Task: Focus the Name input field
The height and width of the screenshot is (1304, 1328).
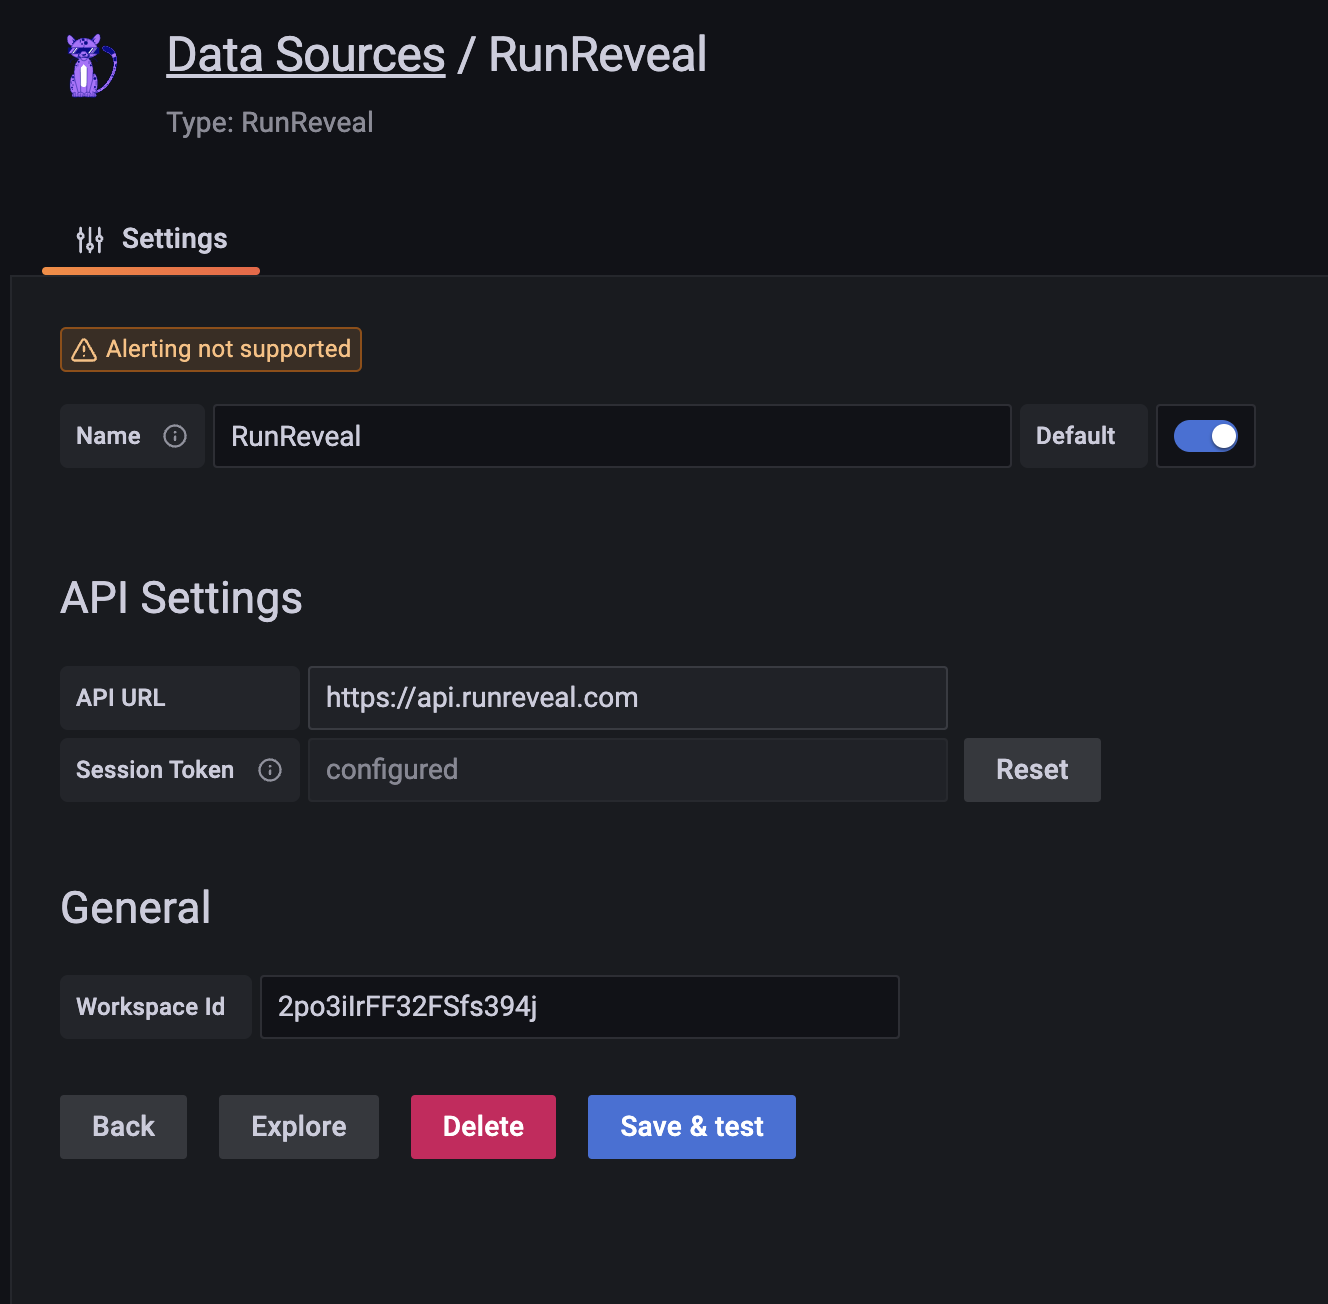Action: click(x=612, y=436)
